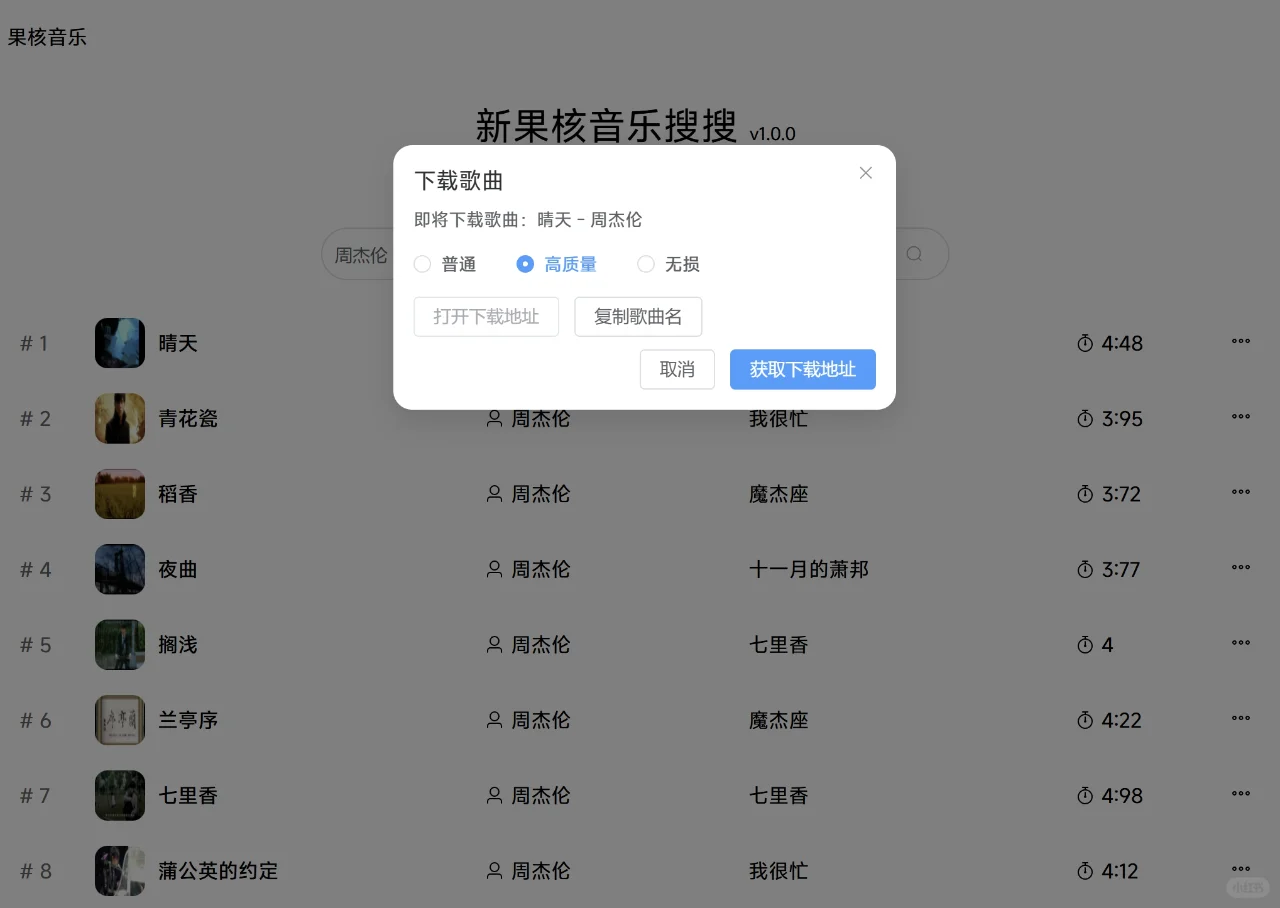Click the three-dot icon for 蒲公英的约定
Viewport: 1280px width, 908px height.
tap(1240, 870)
